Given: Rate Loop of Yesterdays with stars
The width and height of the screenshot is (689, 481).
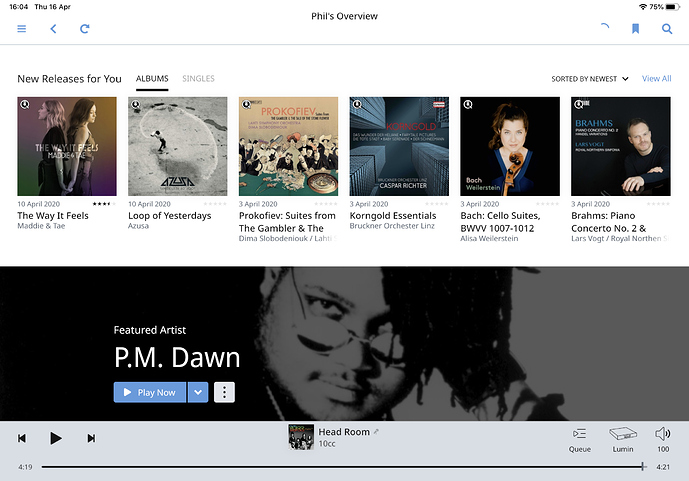Looking at the screenshot, I should (215, 204).
